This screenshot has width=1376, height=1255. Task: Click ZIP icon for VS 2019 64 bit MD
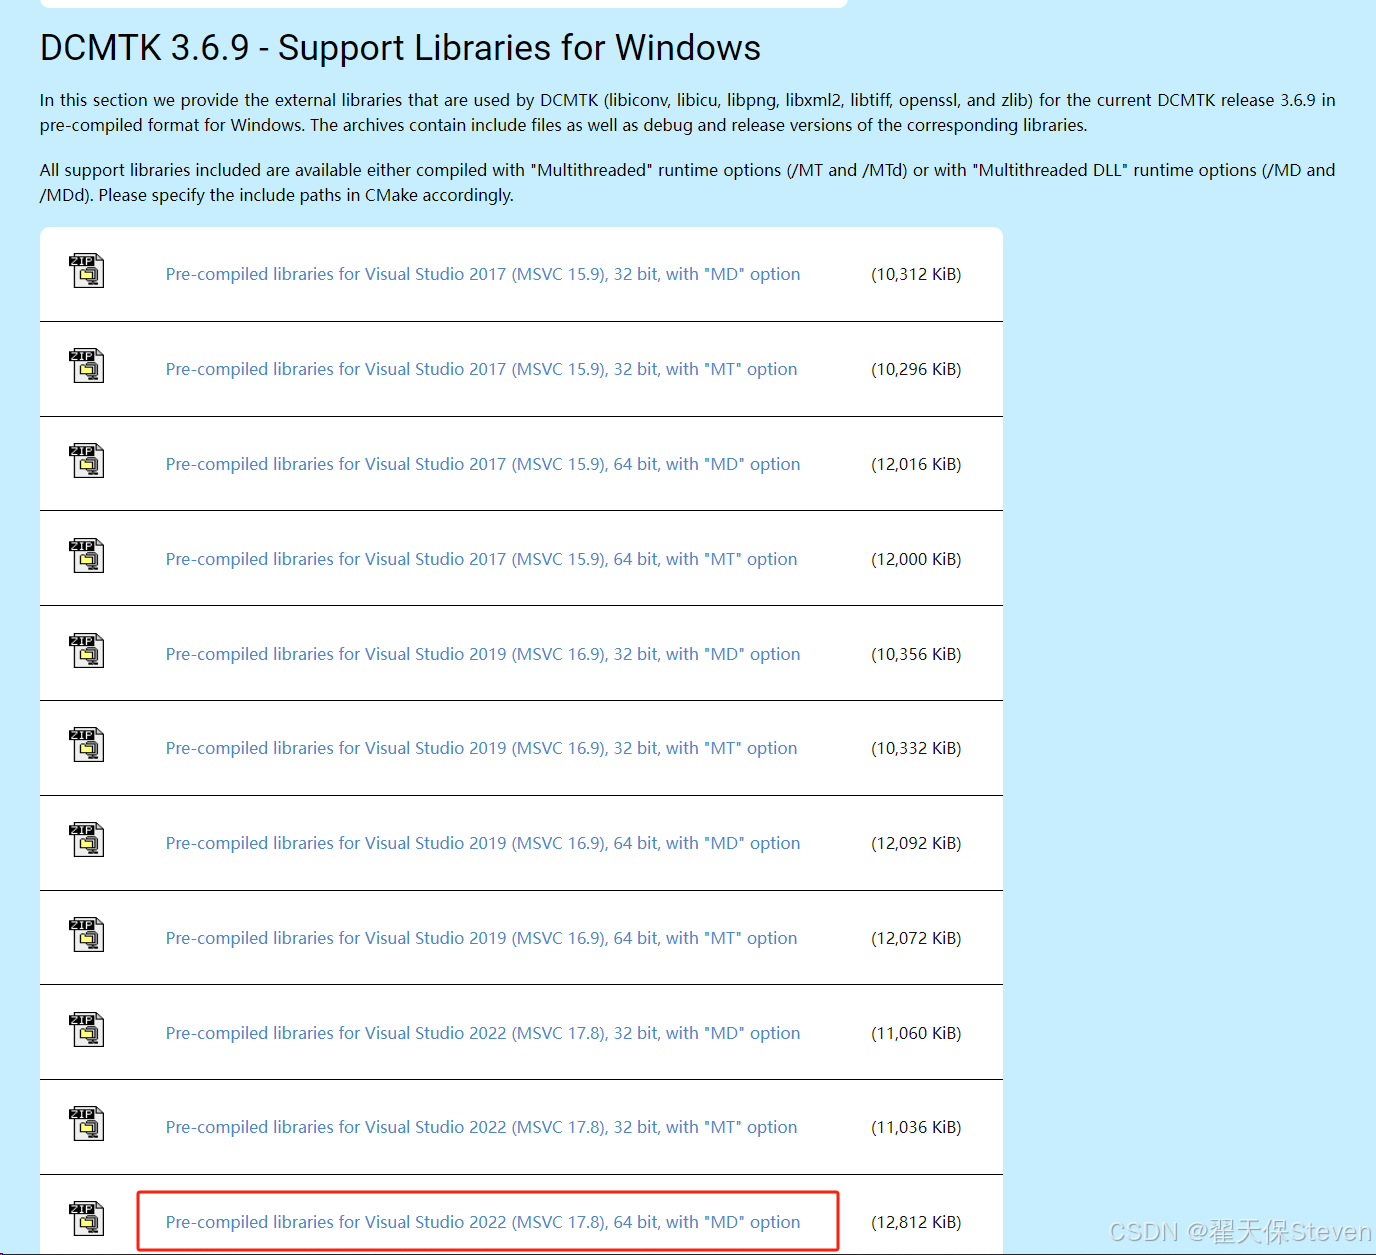[87, 840]
